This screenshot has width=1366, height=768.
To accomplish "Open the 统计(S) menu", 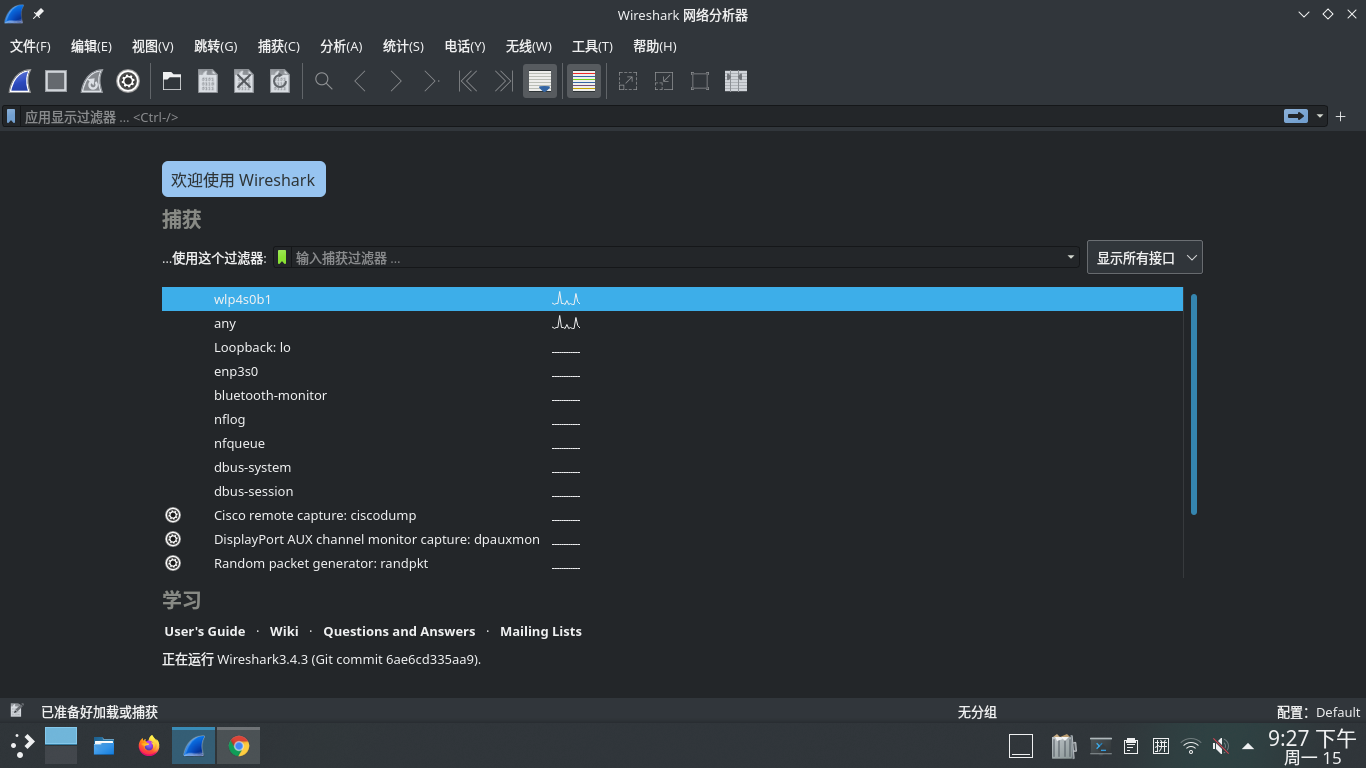I will pyautogui.click(x=403, y=46).
